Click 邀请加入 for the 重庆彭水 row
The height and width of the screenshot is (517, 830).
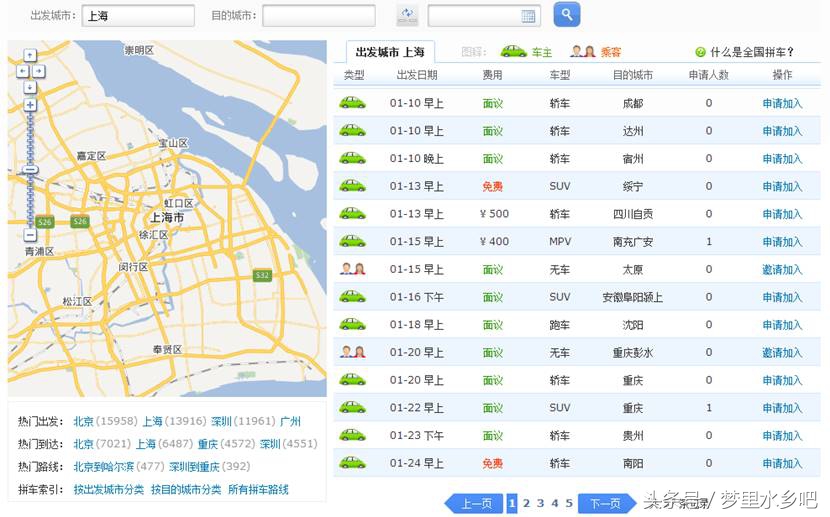(x=782, y=352)
